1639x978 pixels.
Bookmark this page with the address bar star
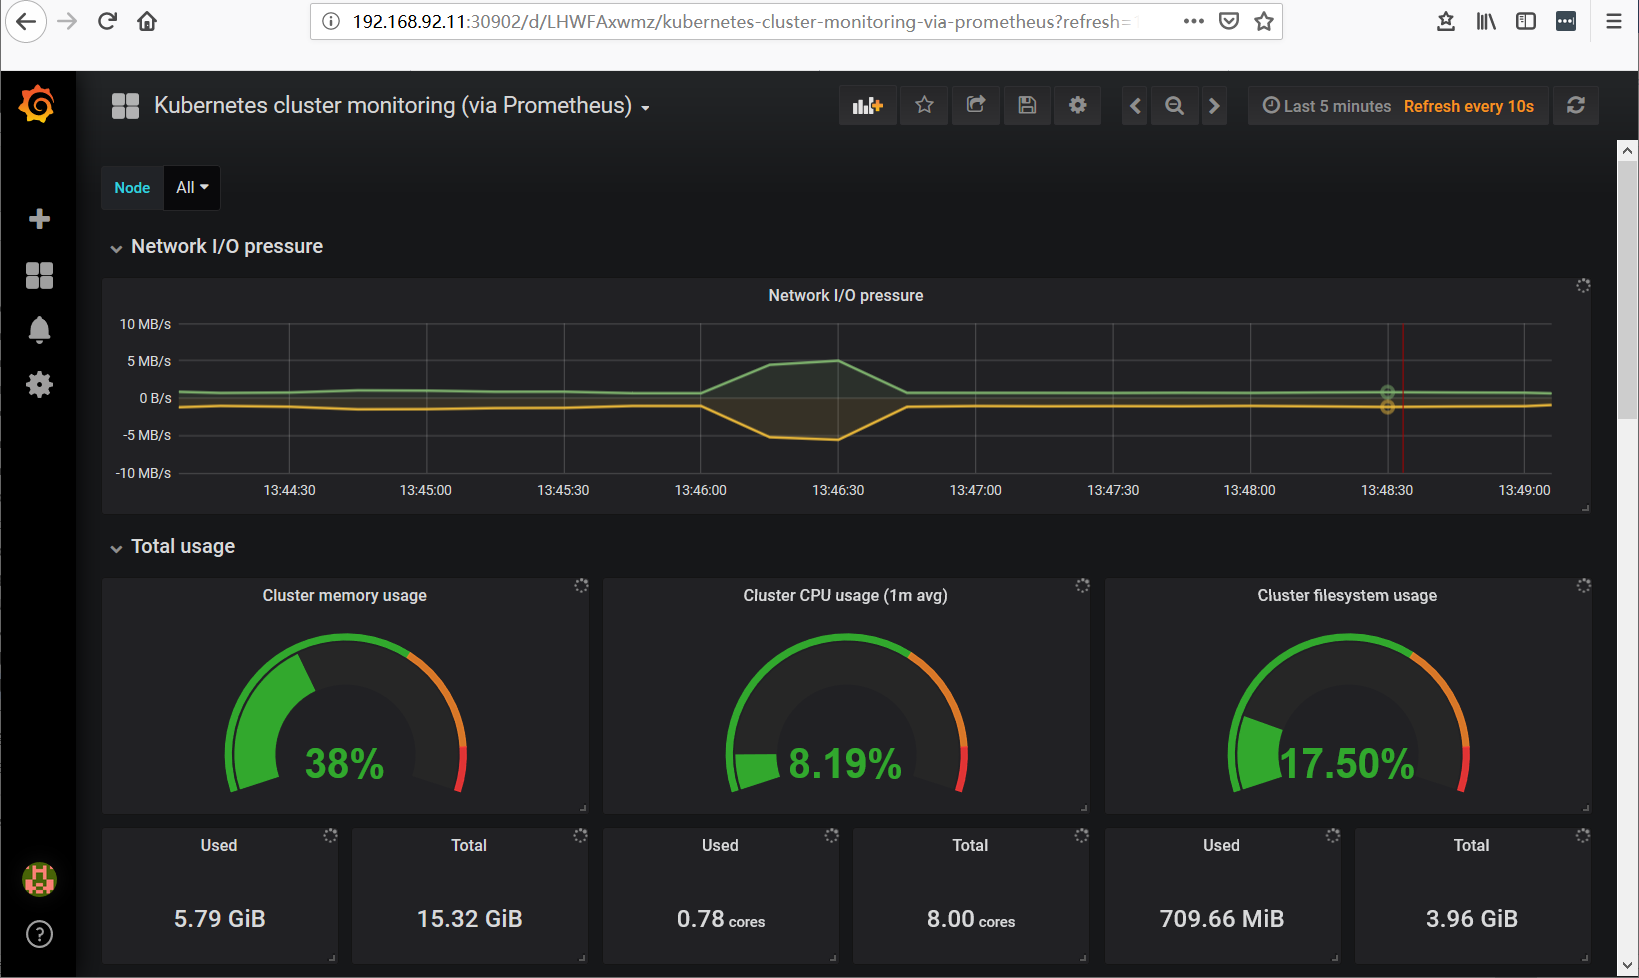tap(1264, 21)
